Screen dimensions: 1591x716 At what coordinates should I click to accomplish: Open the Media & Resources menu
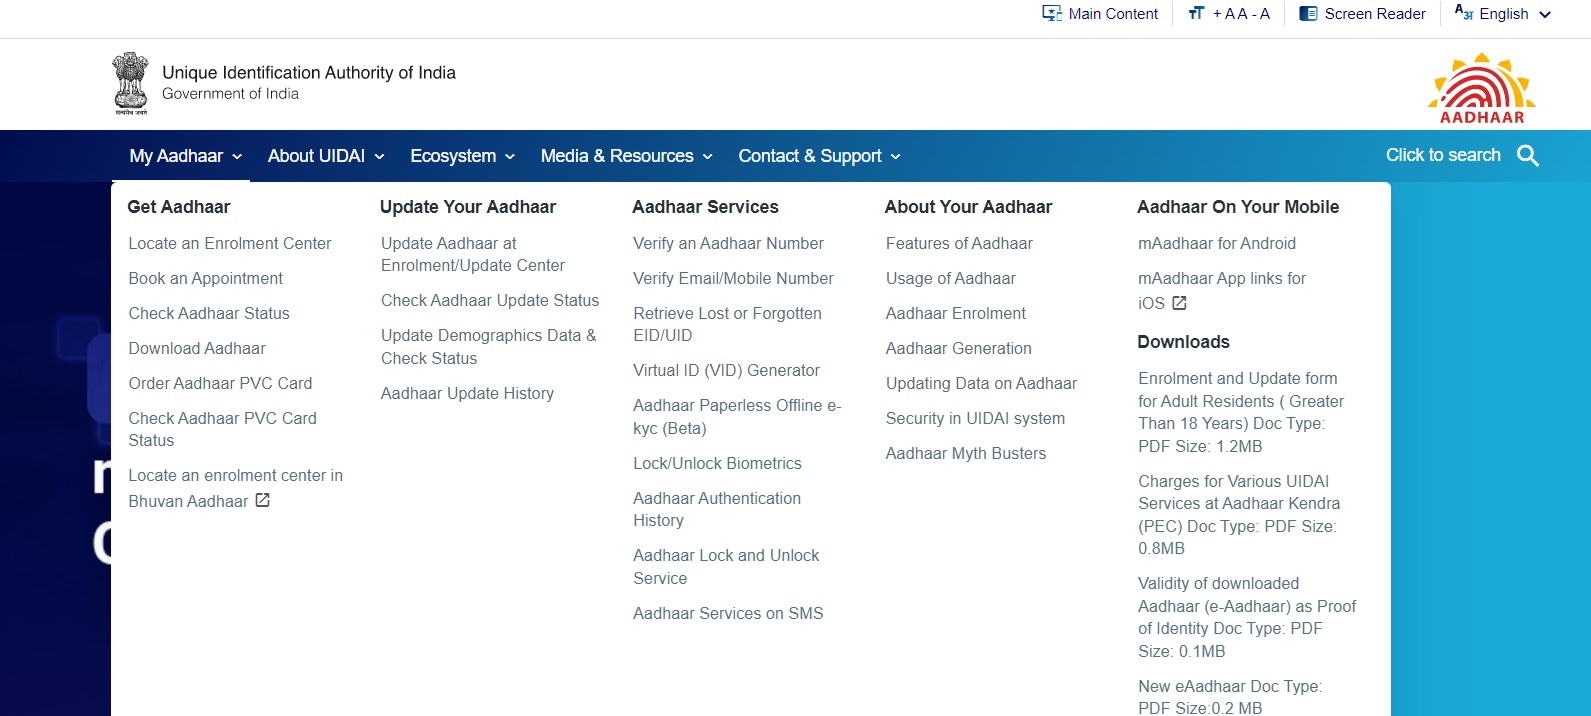pos(626,156)
